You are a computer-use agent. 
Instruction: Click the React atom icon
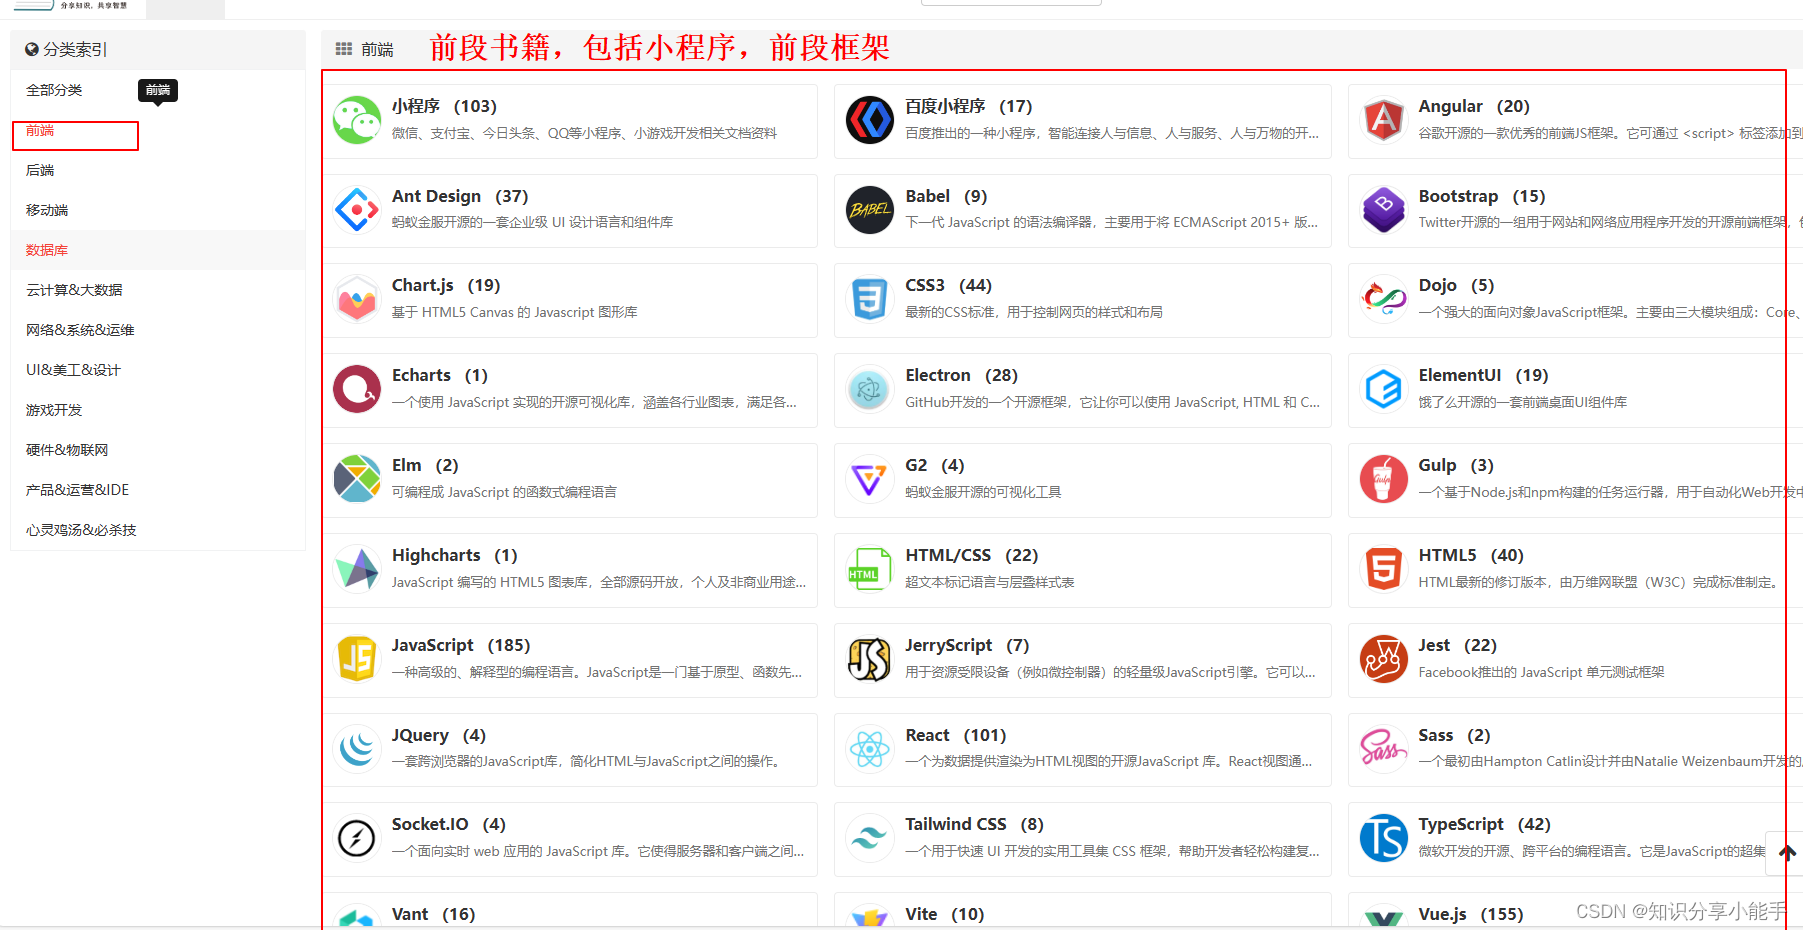pos(870,748)
